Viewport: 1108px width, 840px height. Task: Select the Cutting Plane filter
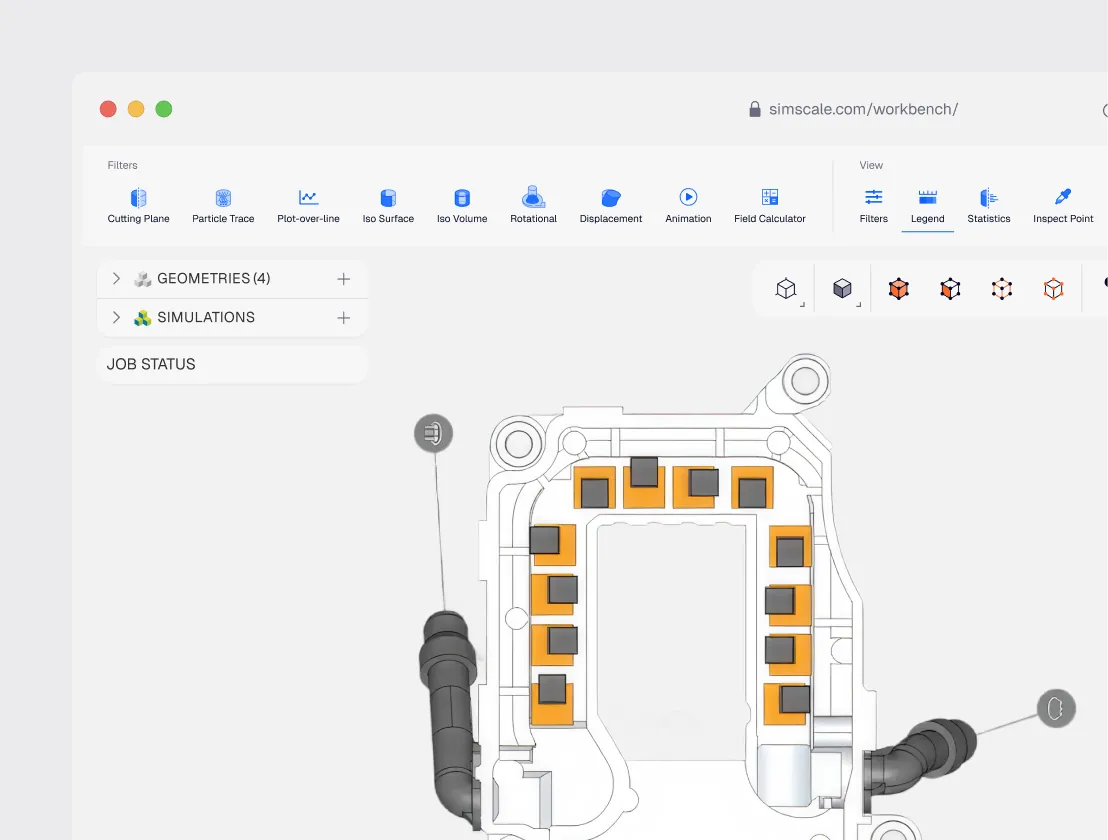click(138, 206)
